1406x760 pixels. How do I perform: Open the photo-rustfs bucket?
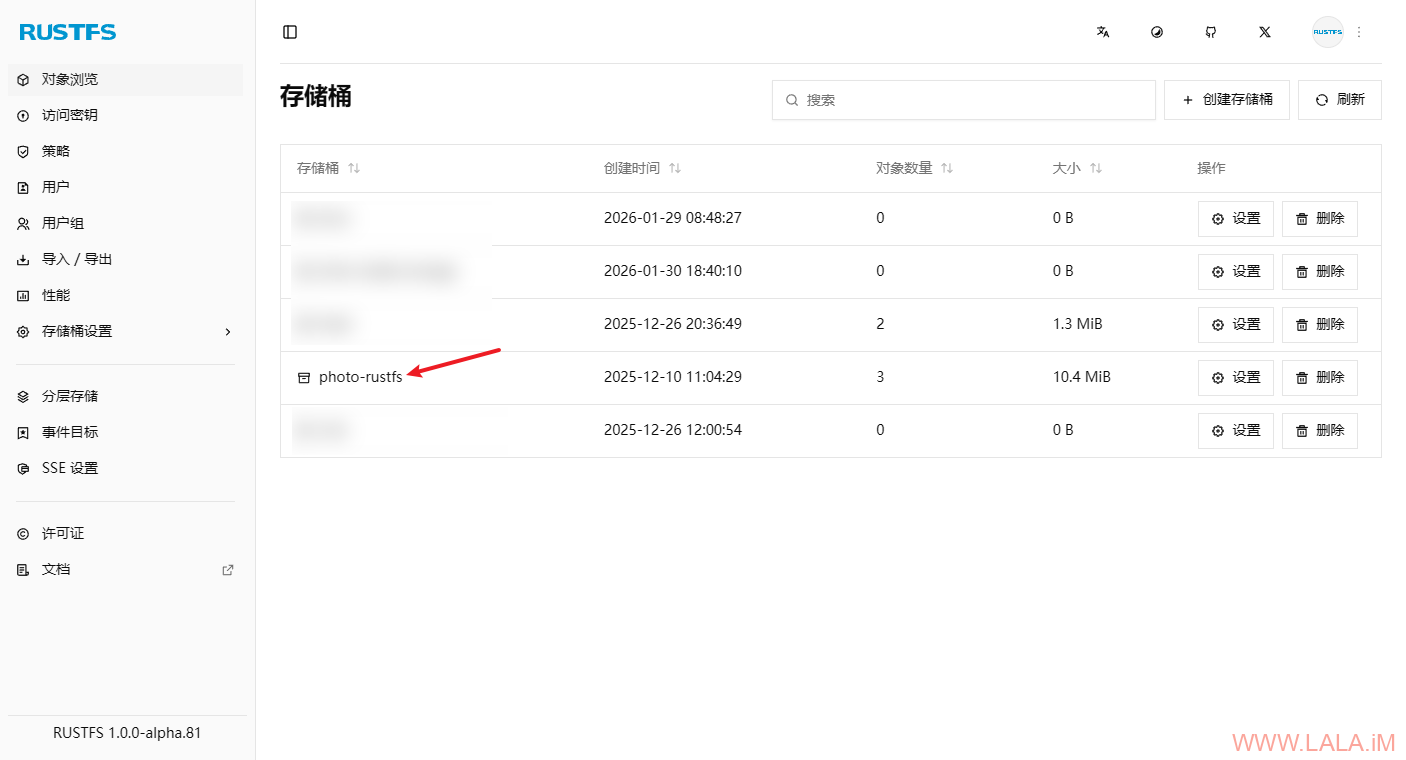[360, 377]
